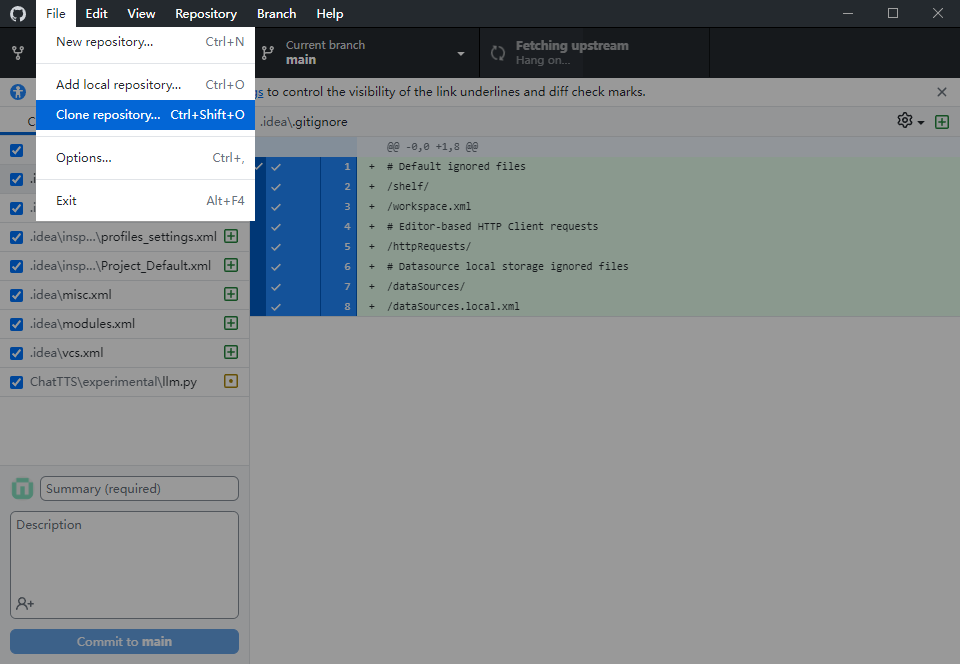This screenshot has width=960, height=664.
Task: Click the modified status icon for llm.py
Action: pos(231,382)
